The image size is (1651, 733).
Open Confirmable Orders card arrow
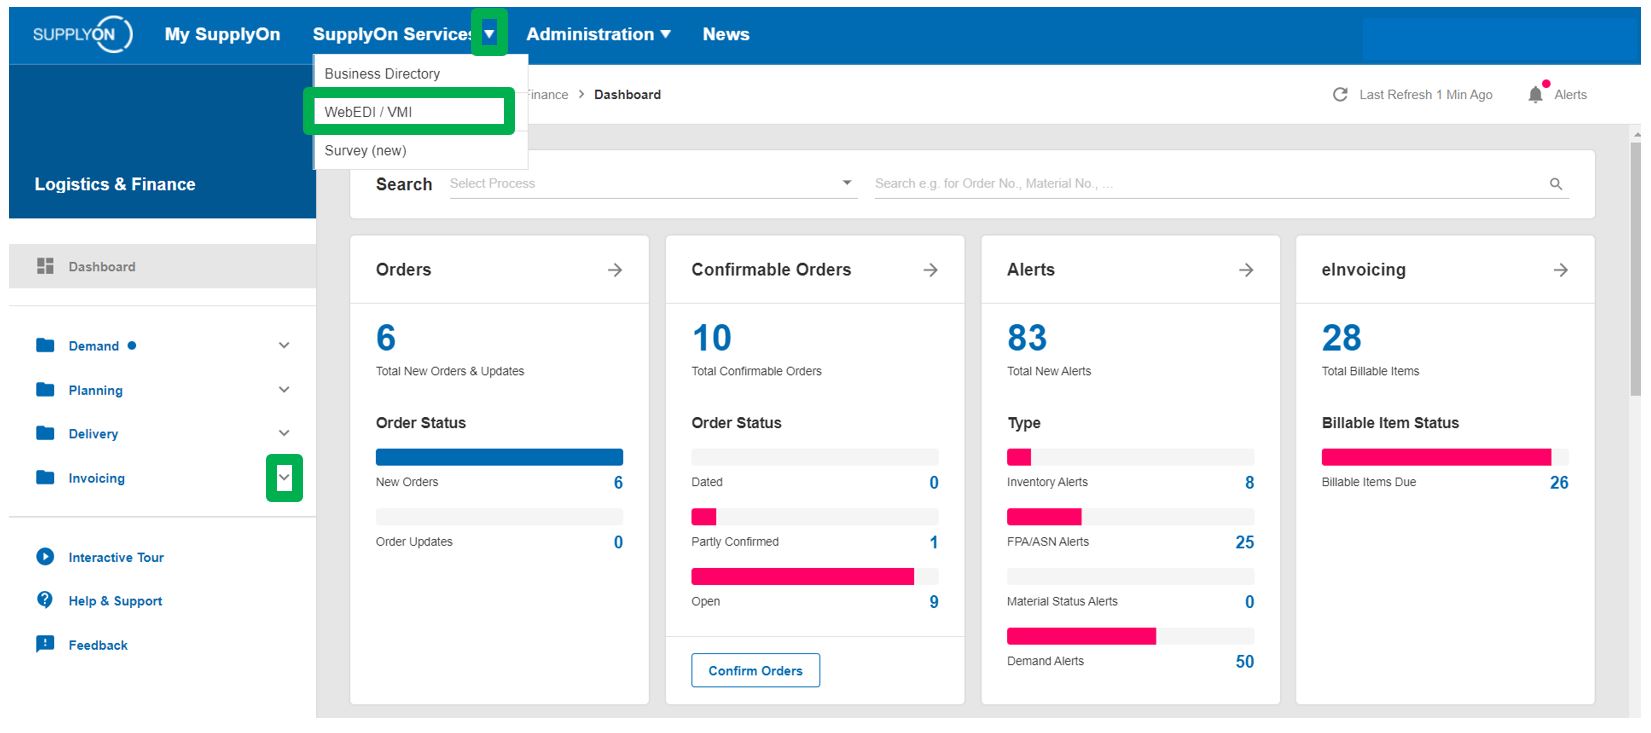[x=930, y=270]
